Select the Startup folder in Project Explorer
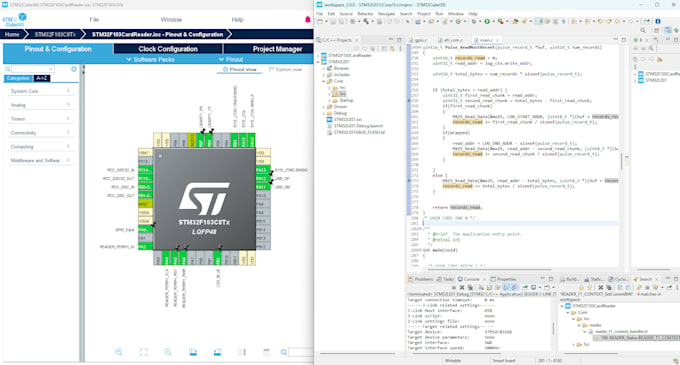Image resolution: width=680 pixels, height=365 pixels. 346,100
